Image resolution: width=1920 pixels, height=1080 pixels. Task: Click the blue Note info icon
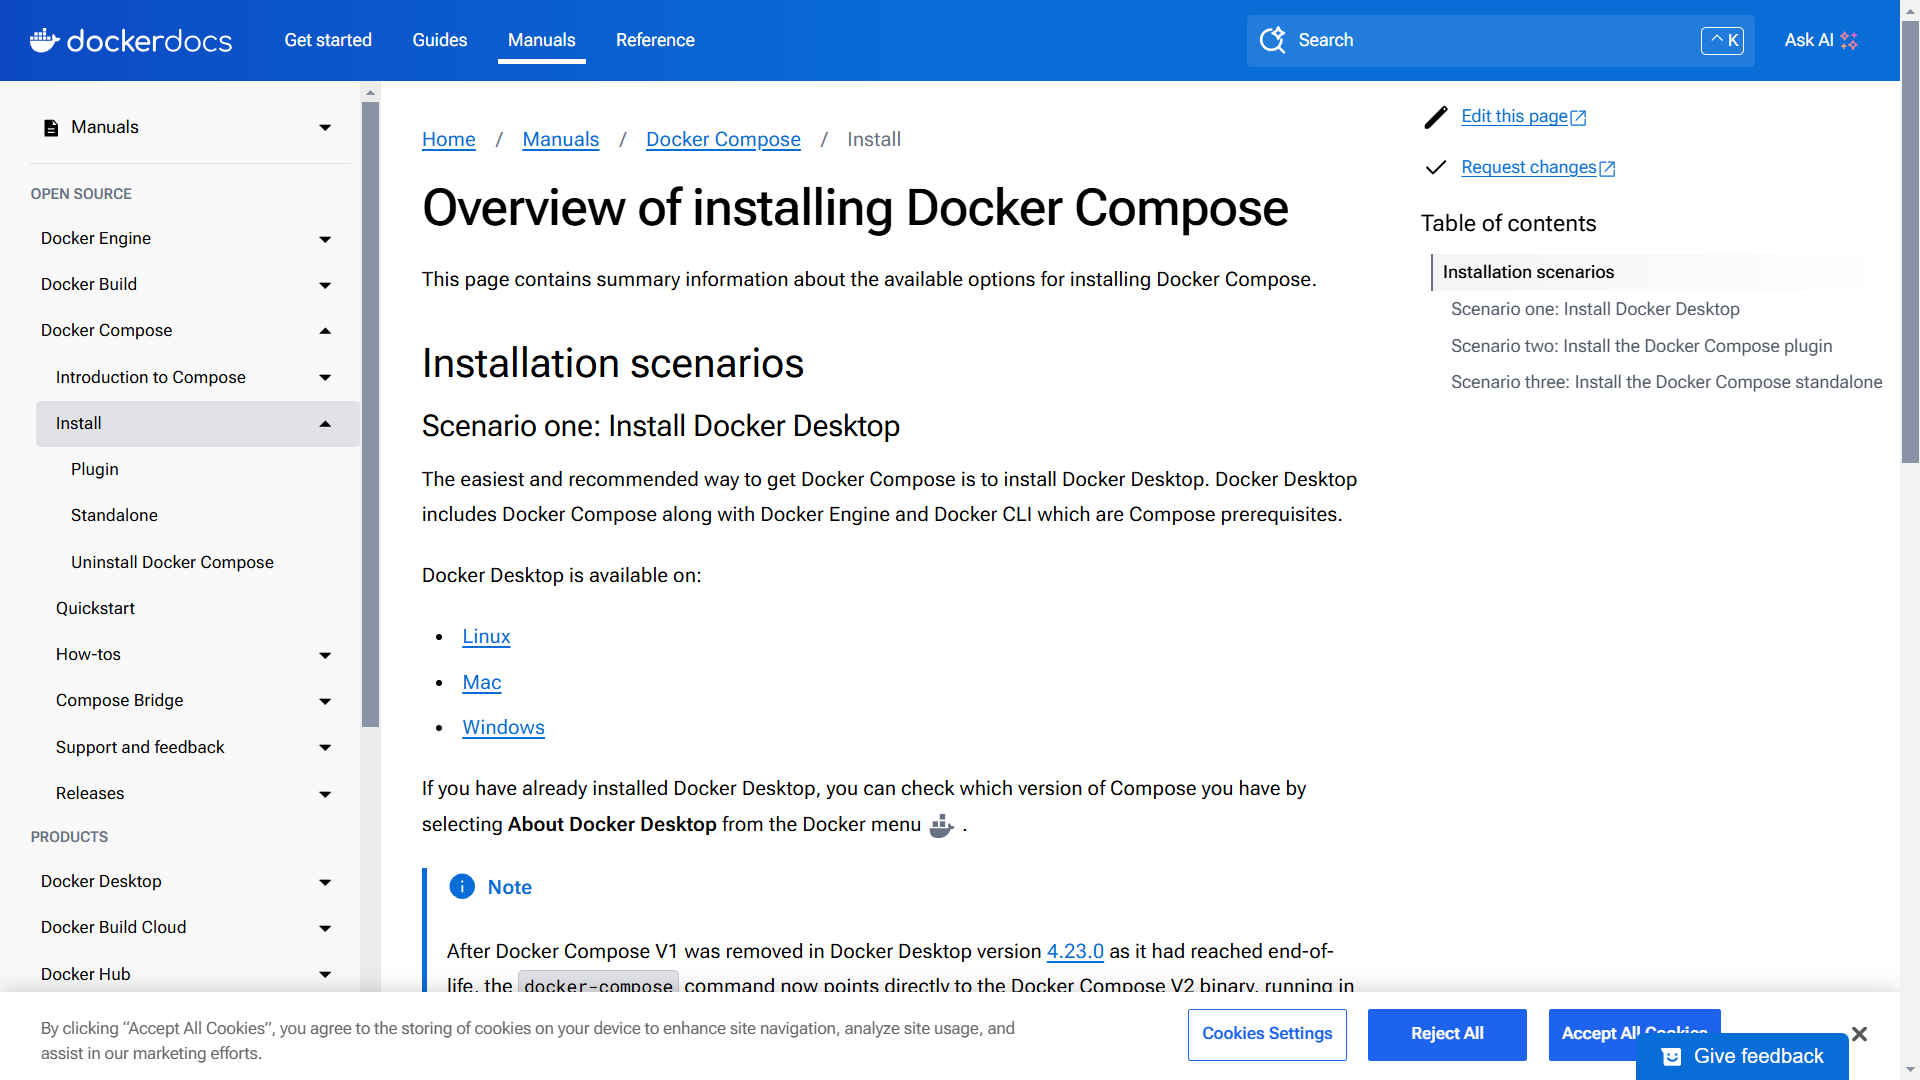462,887
